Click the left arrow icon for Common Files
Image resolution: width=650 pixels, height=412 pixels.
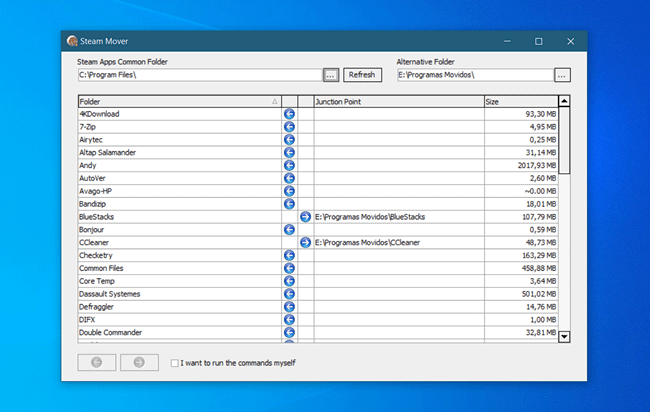click(x=289, y=268)
